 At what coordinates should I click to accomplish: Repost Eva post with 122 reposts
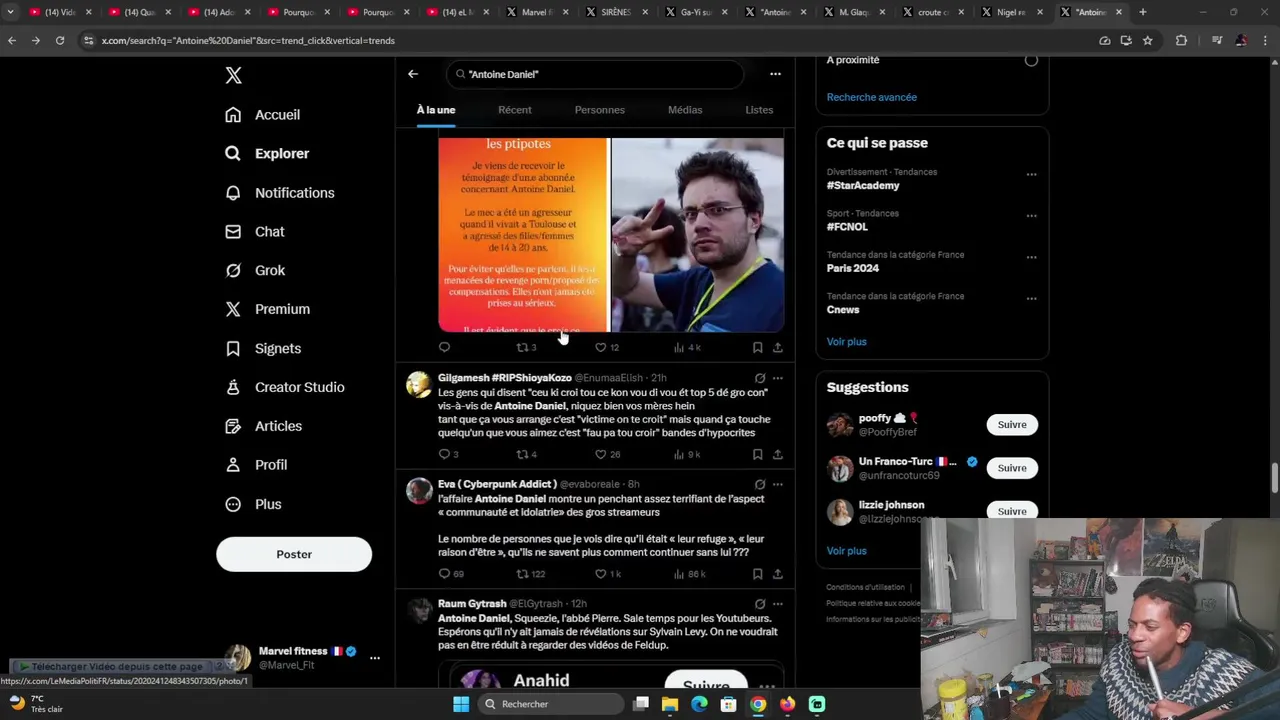point(530,574)
